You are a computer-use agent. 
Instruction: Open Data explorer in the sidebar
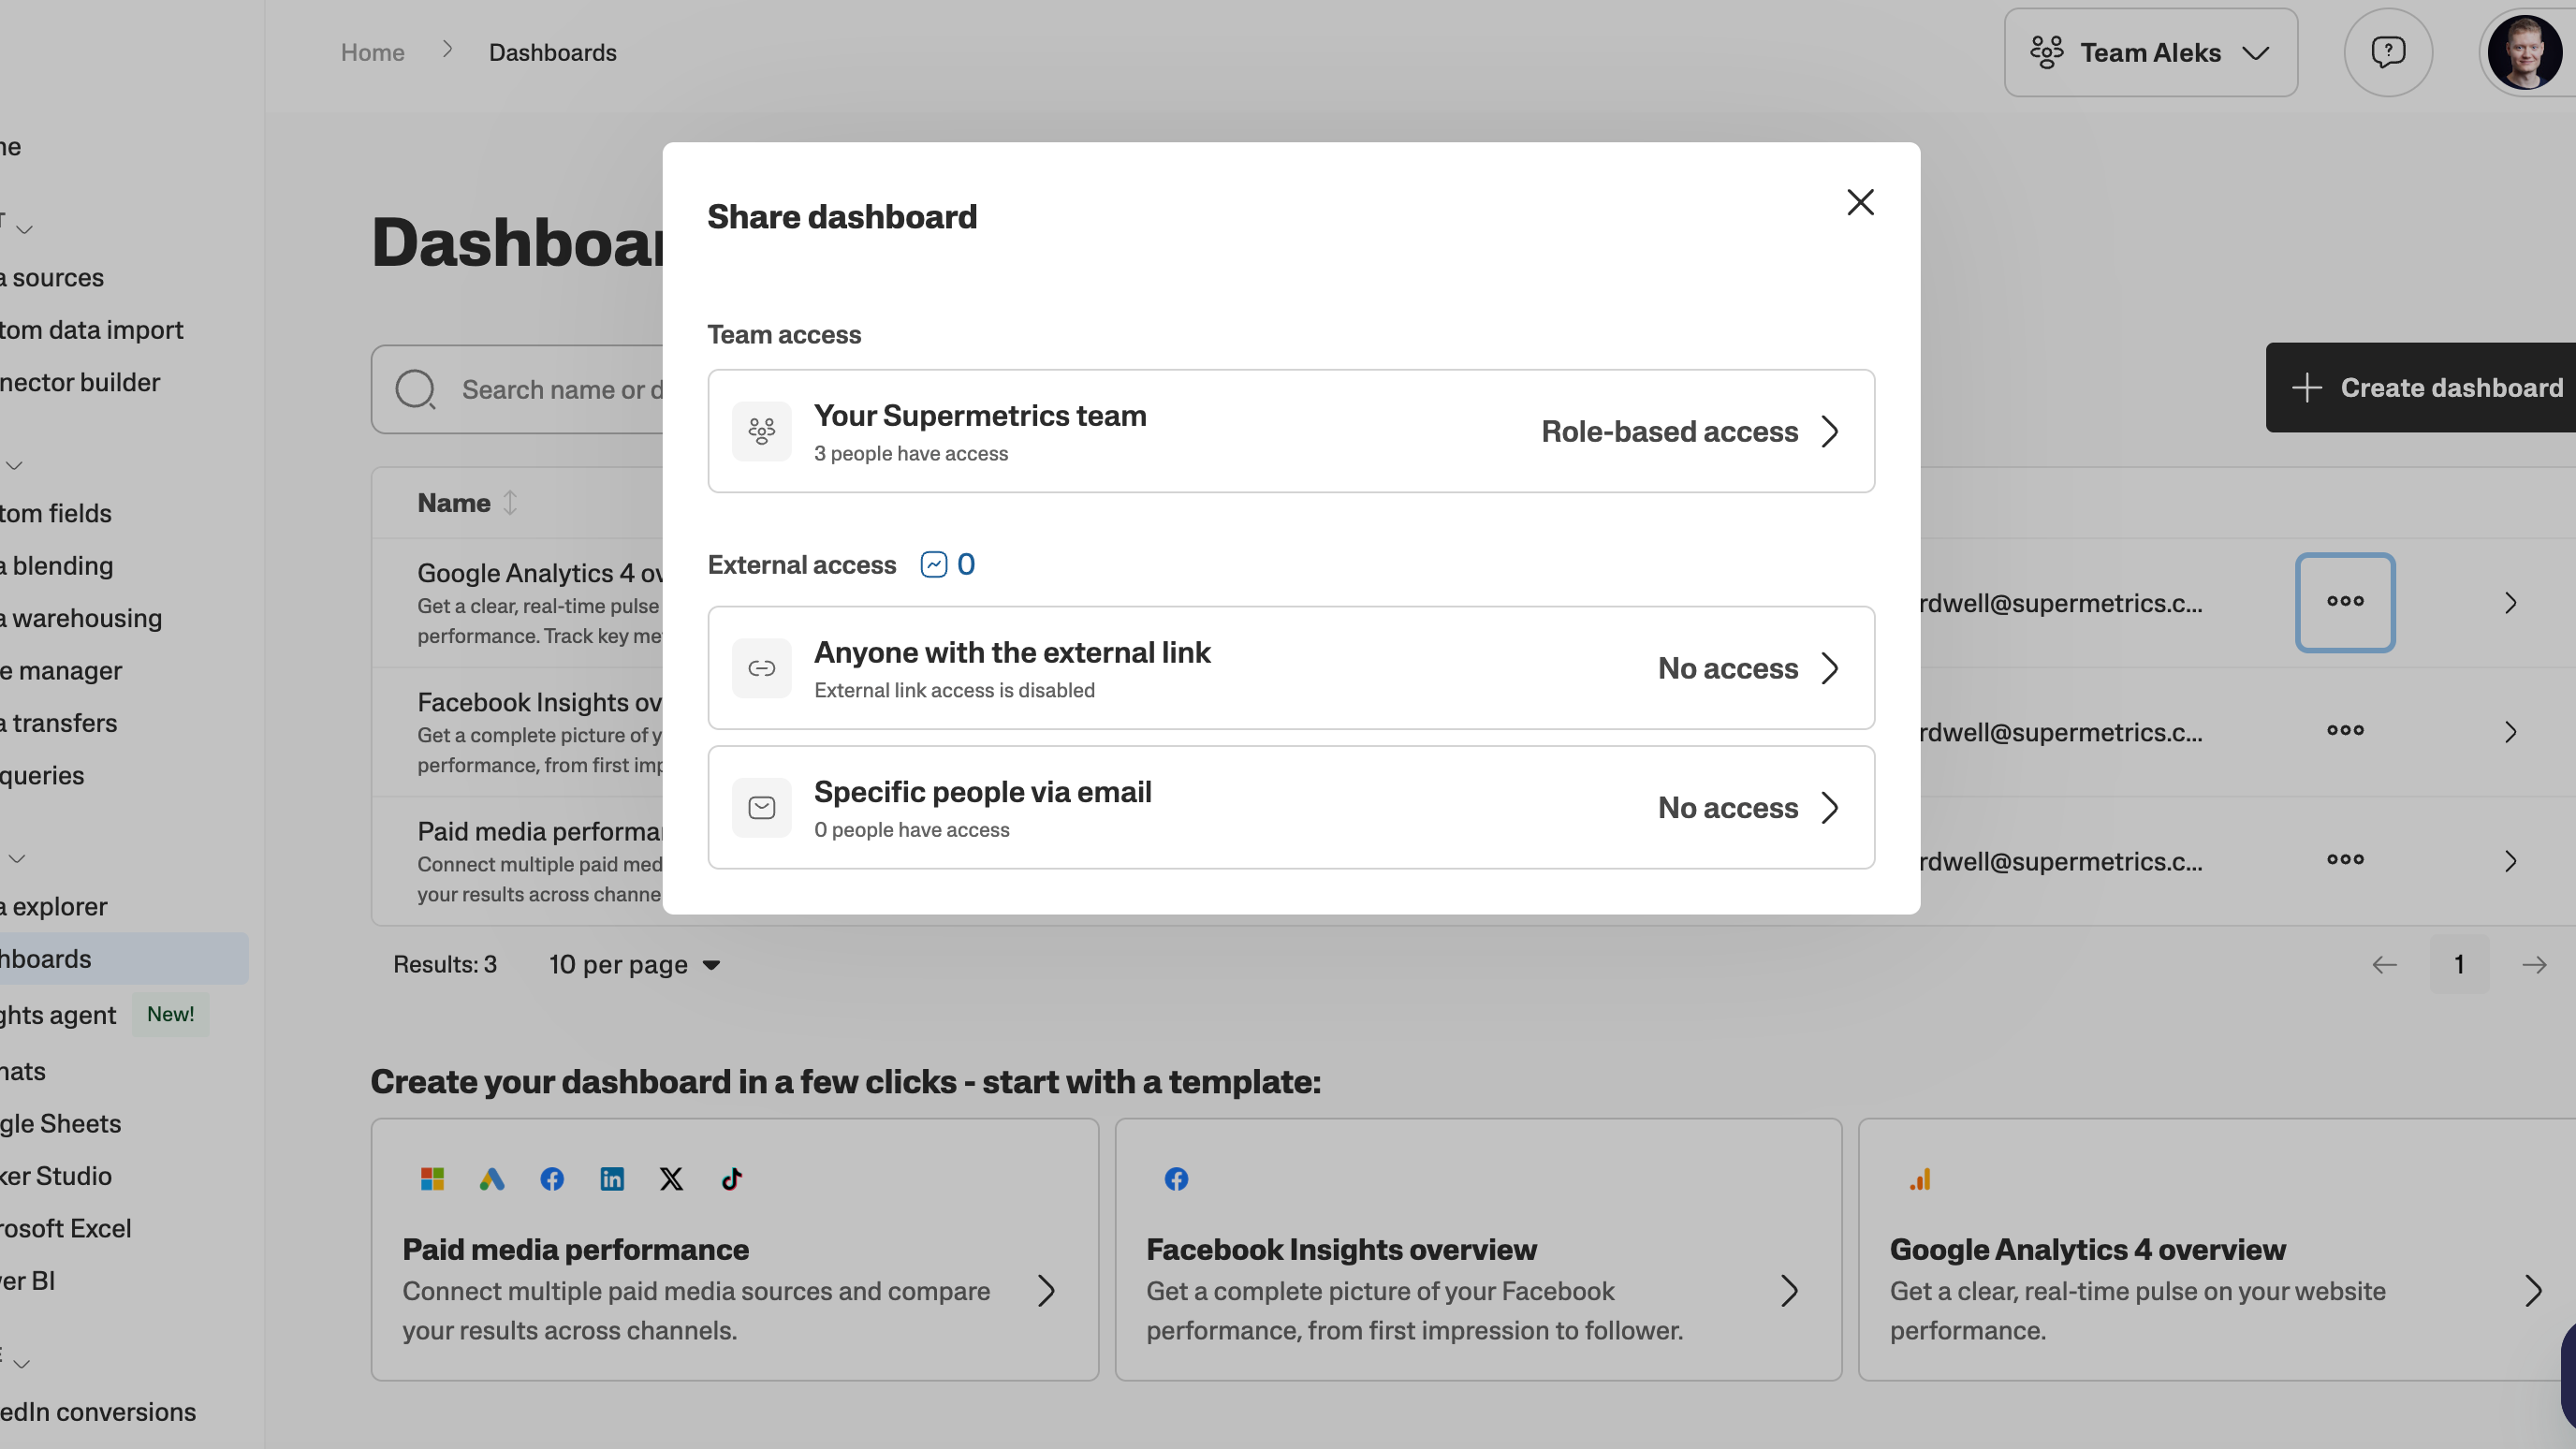pos(54,906)
